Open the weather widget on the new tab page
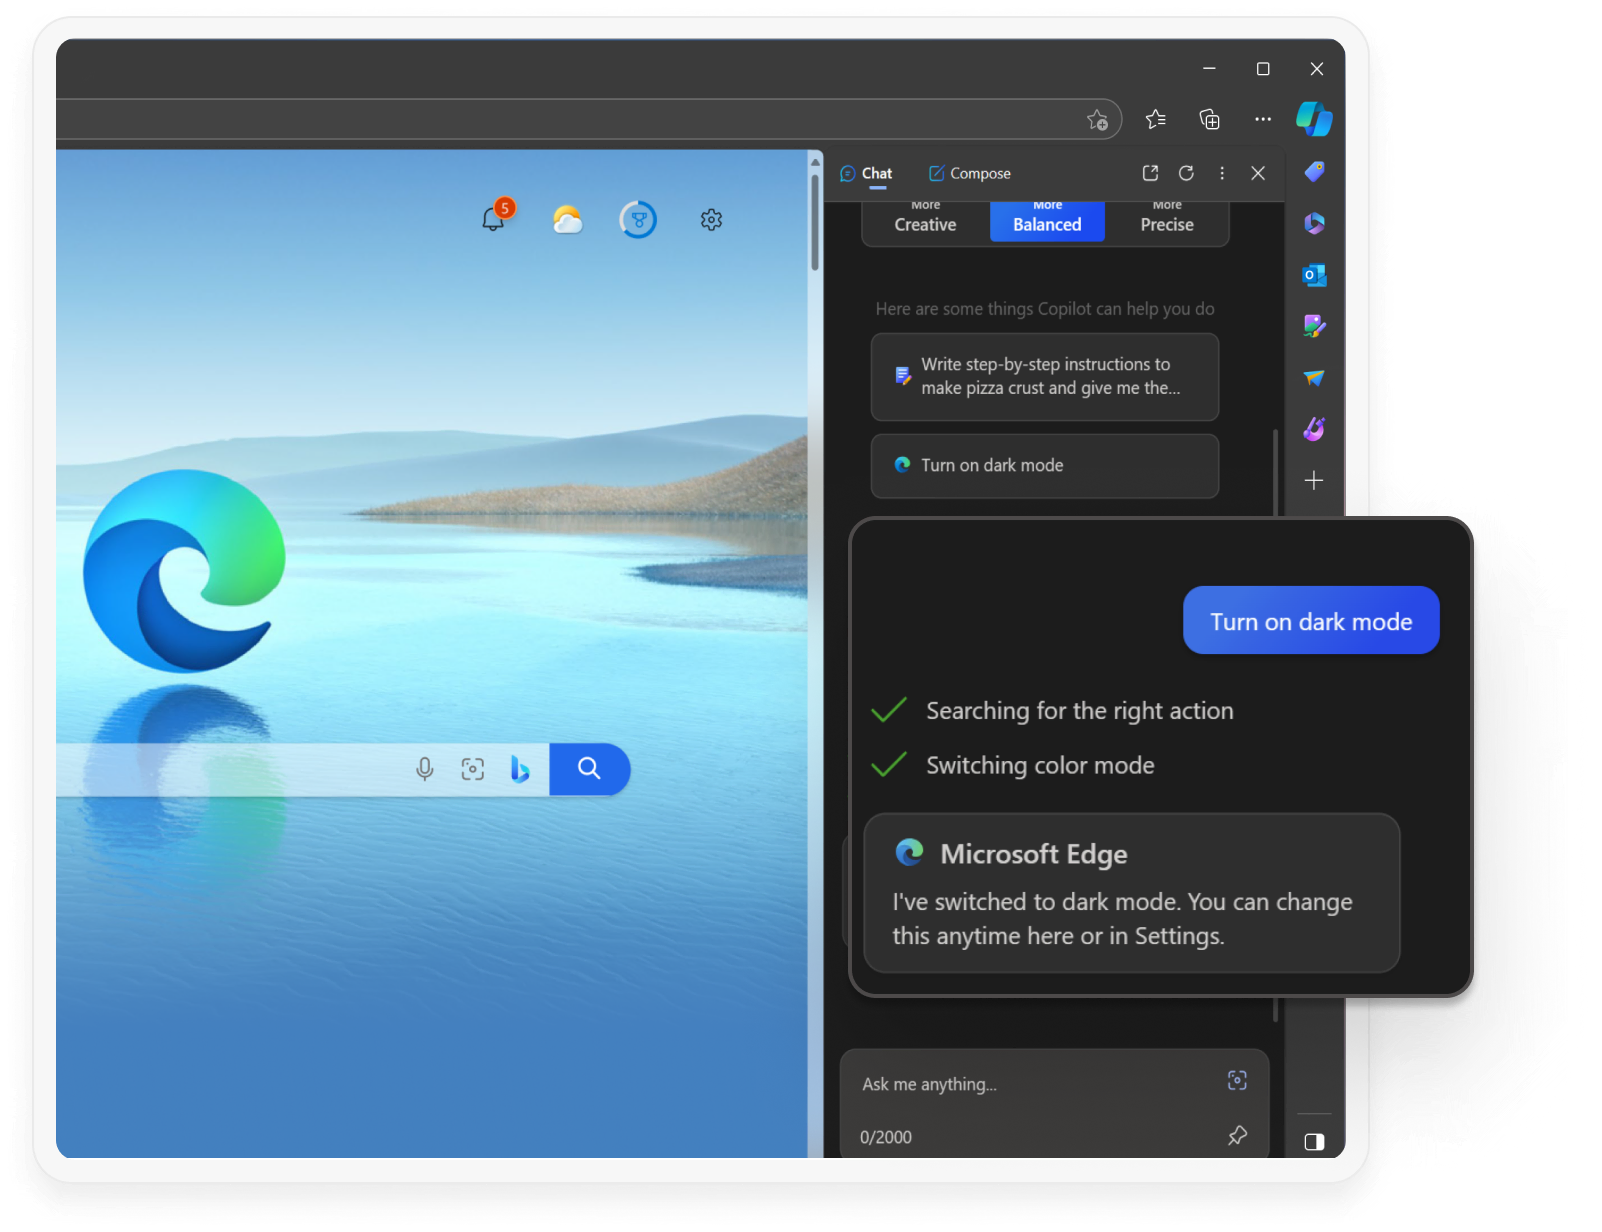The width and height of the screenshot is (1602, 1232). (566, 219)
